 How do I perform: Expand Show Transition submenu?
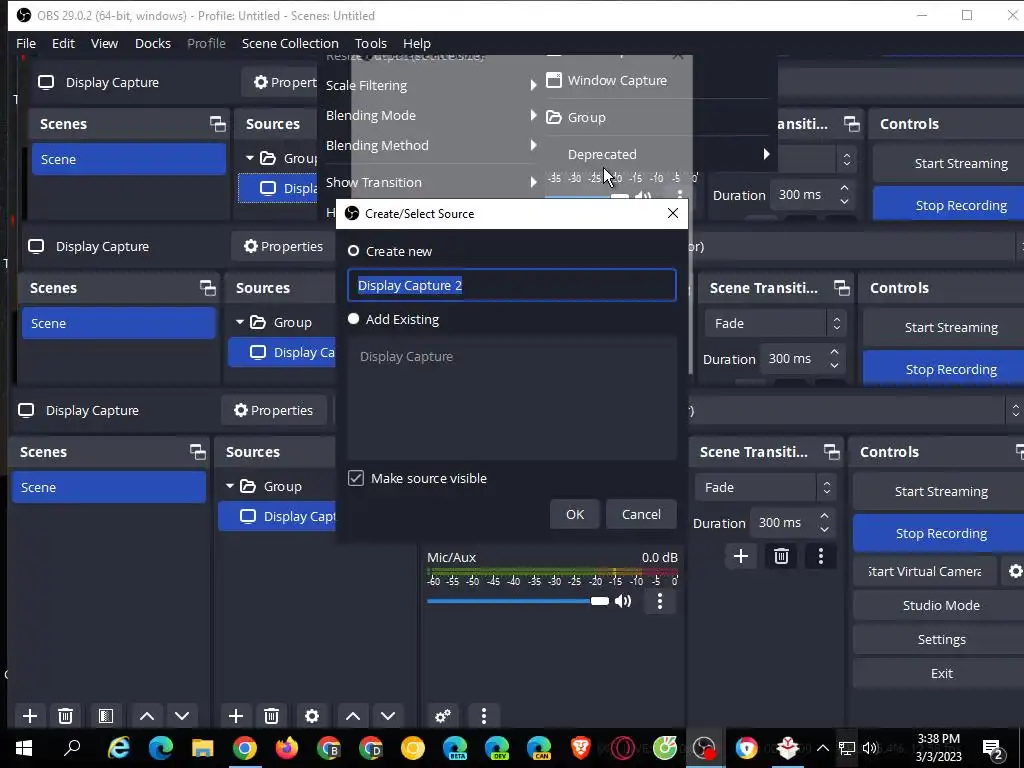point(431,182)
